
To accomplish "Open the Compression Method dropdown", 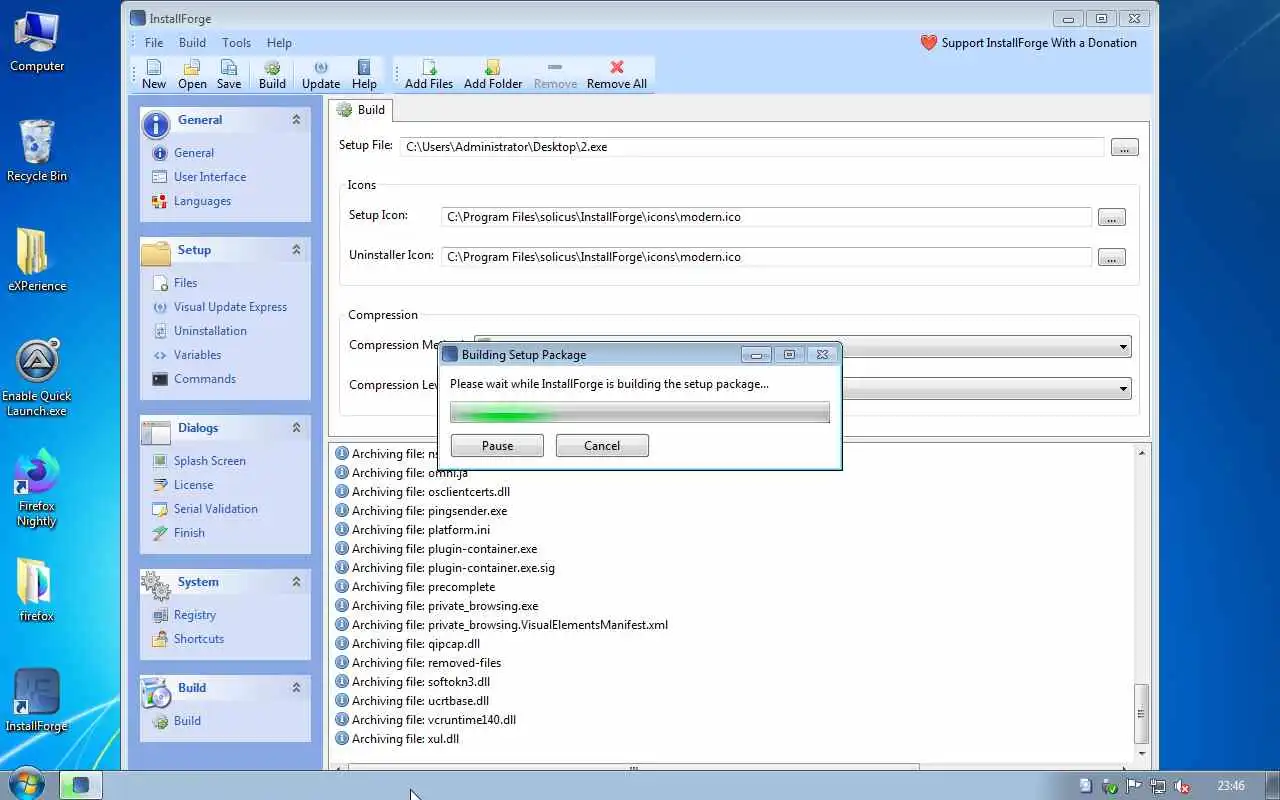I will [1124, 347].
